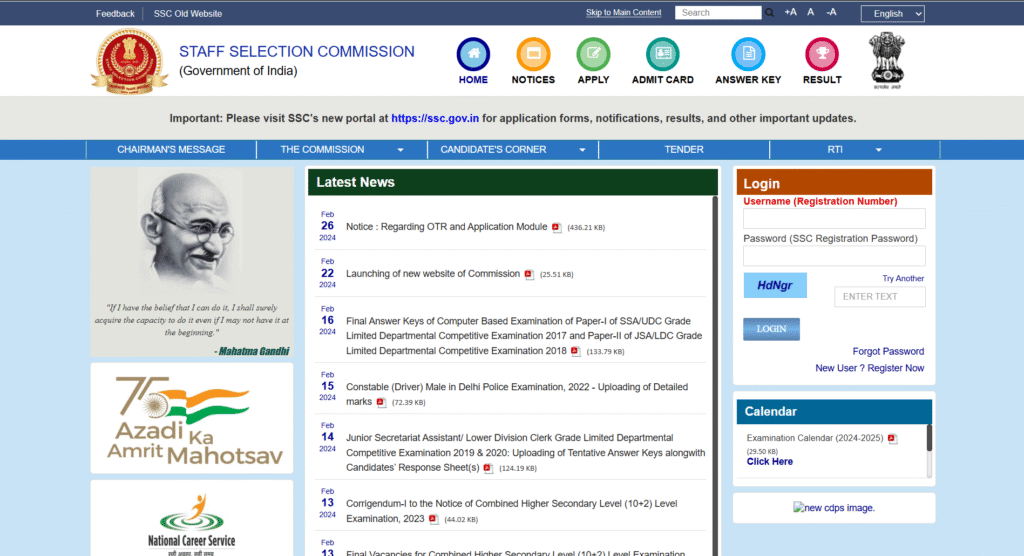Expand Candidate's Corner menu arrow

pyautogui.click(x=582, y=150)
